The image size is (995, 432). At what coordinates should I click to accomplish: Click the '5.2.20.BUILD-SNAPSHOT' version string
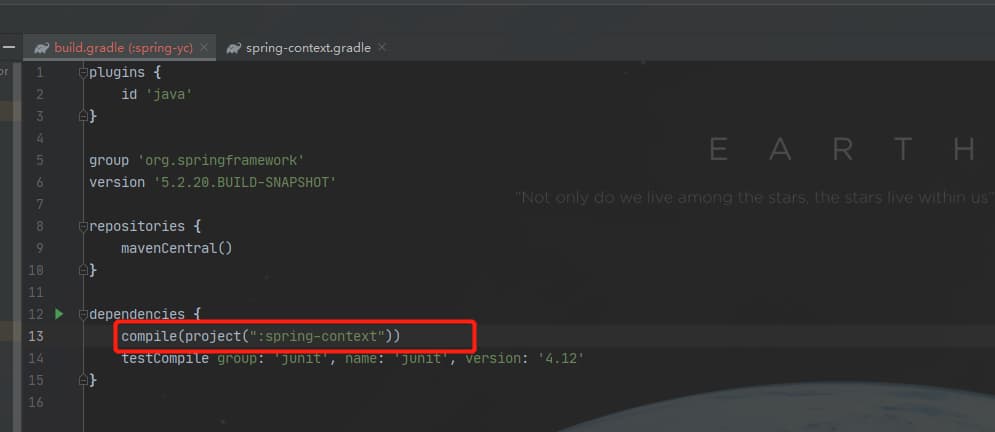[245, 183]
